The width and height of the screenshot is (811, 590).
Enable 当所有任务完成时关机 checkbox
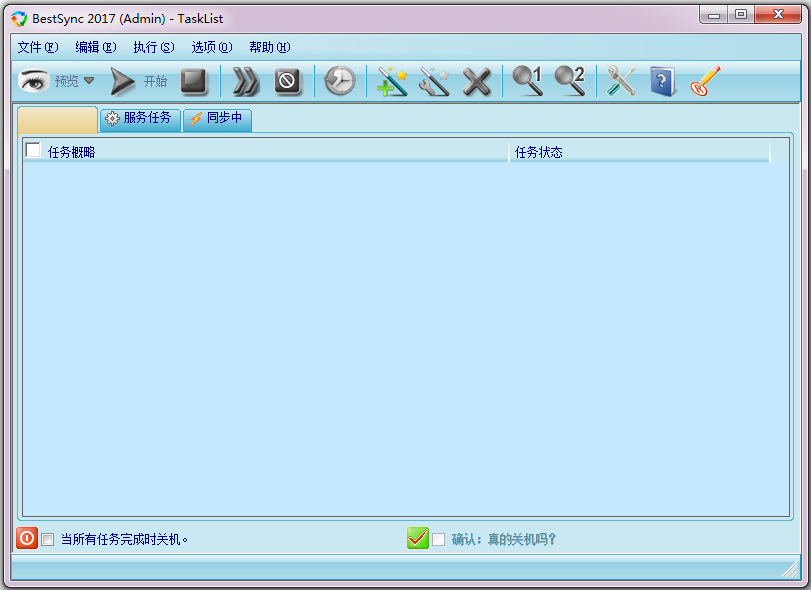[x=48, y=539]
